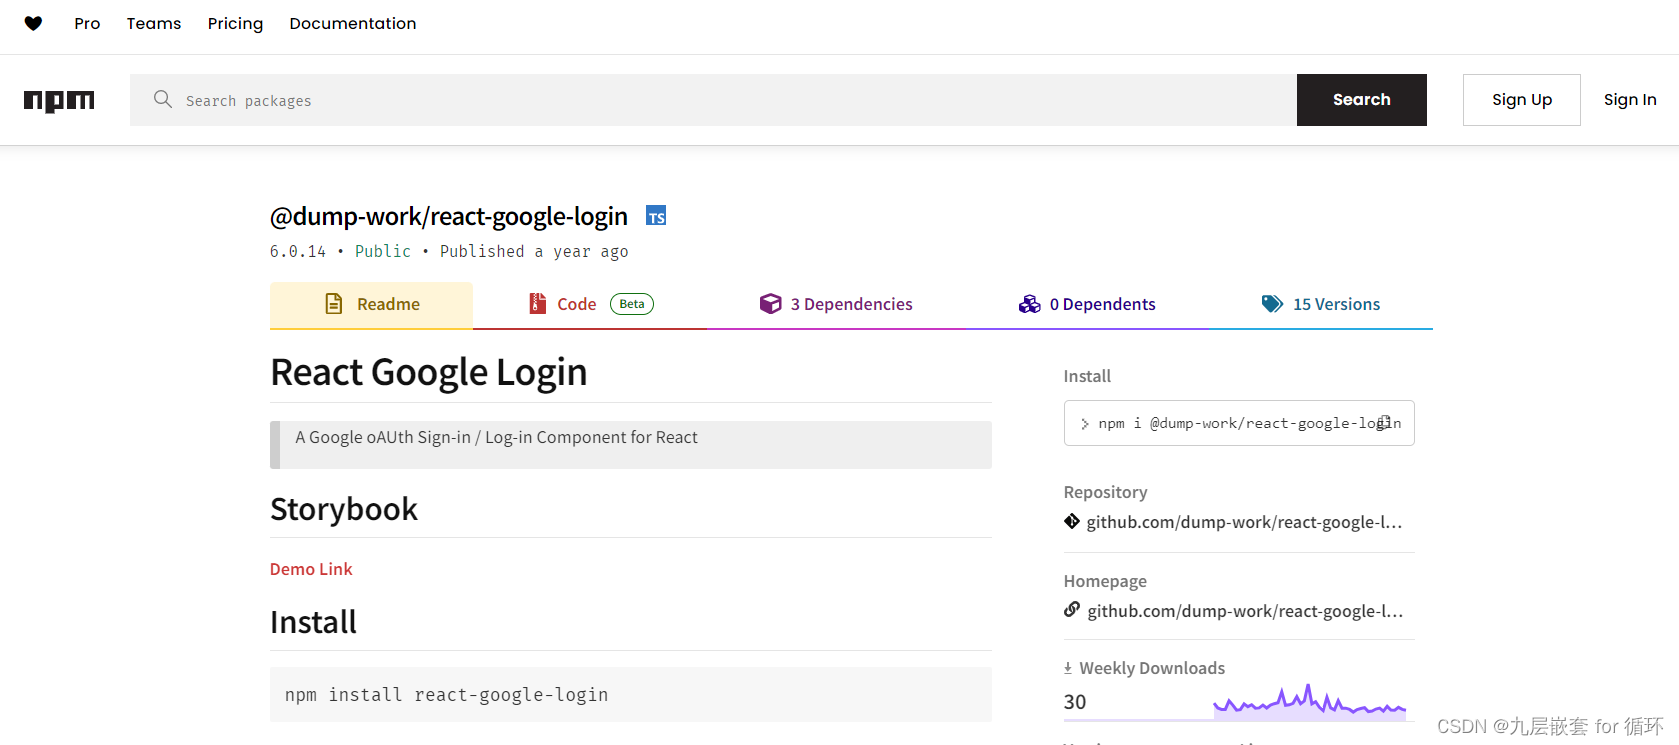Open the Pro menu link
Screen dimensions: 1679x745
pyautogui.click(x=87, y=23)
